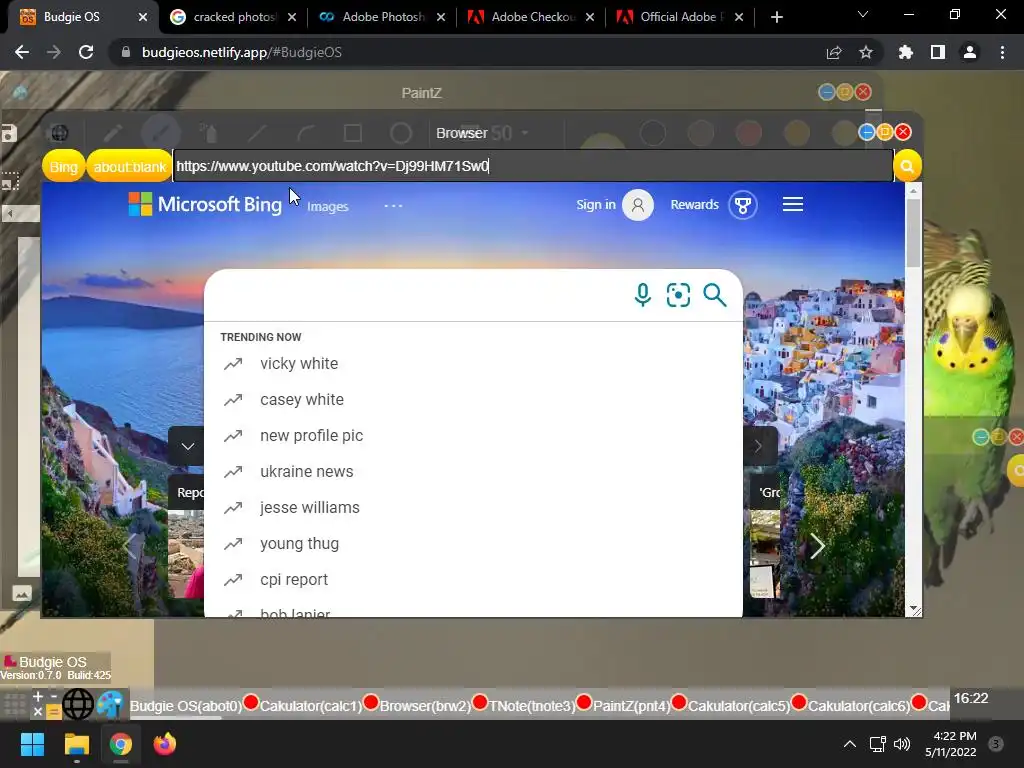Image resolution: width=1024 pixels, height=768 pixels.
Task: Click the about:blank bookmark button
Action: [x=129, y=167]
